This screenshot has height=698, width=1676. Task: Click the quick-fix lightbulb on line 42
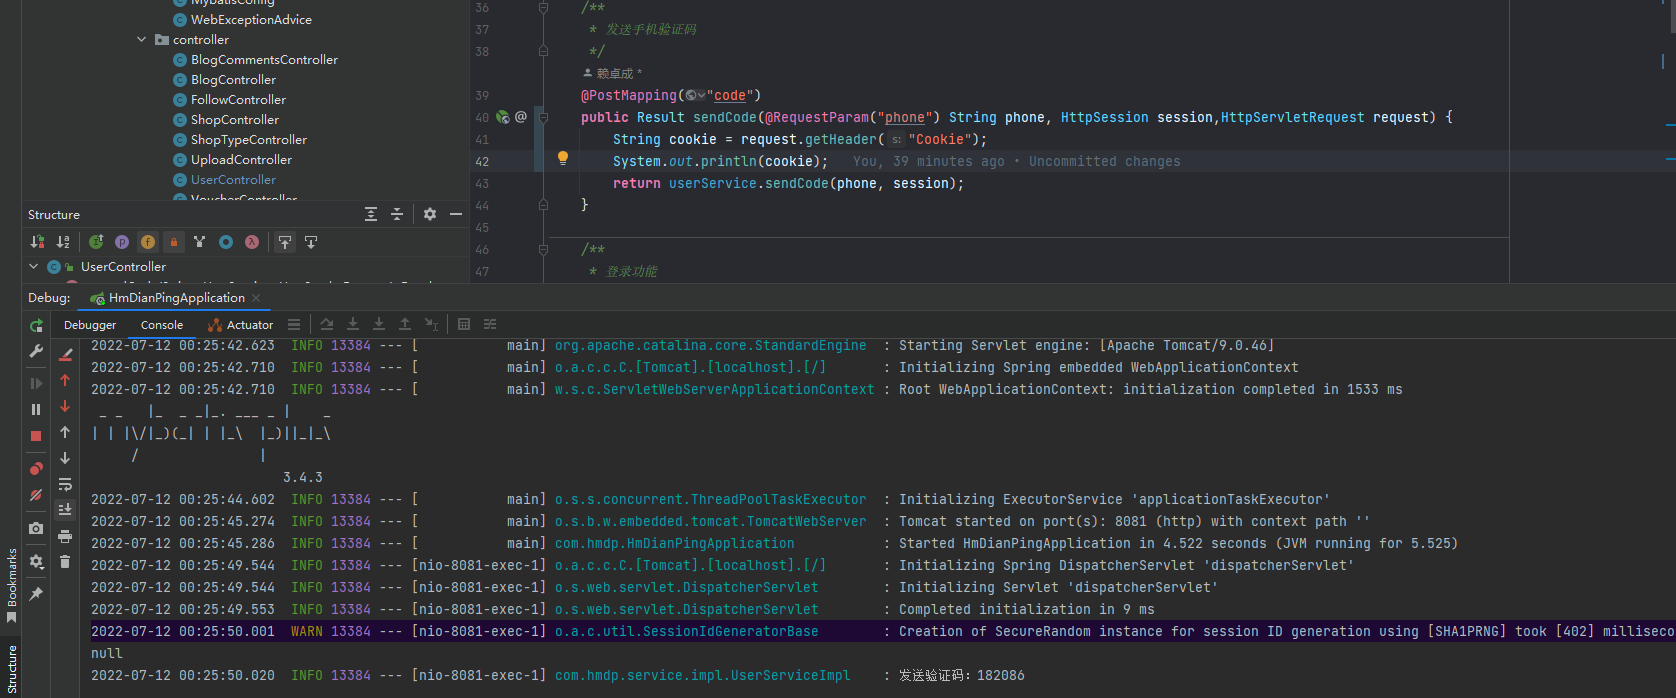click(563, 158)
